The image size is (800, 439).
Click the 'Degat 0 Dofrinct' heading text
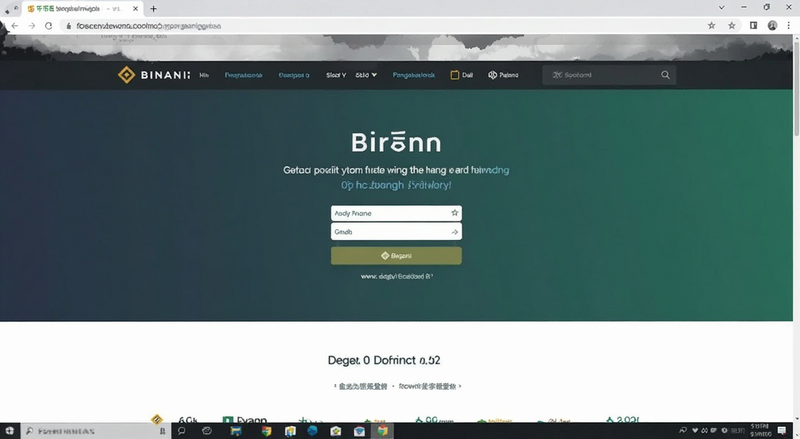(x=384, y=360)
